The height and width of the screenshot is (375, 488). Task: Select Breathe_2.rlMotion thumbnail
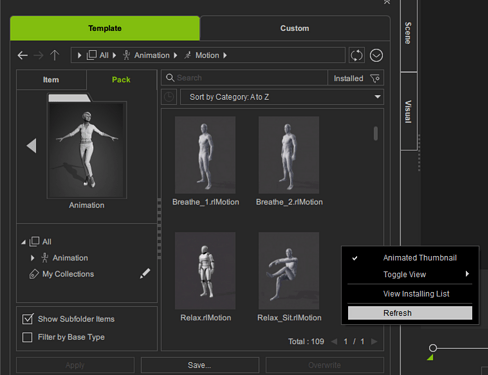(x=289, y=155)
